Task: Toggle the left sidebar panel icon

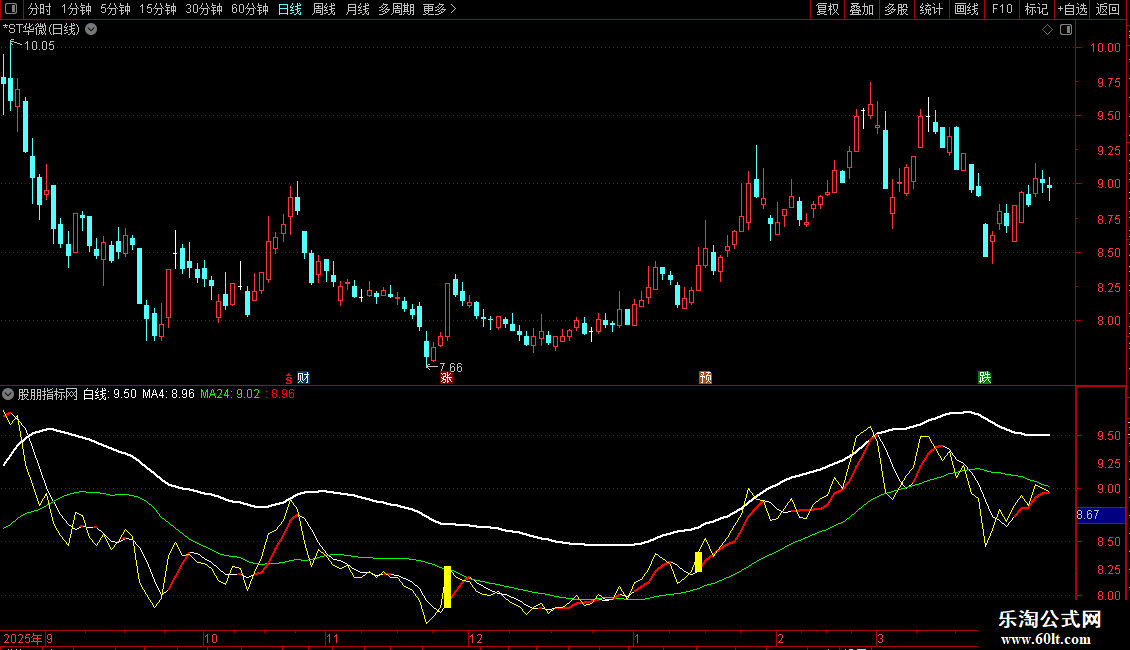Action: (x=11, y=9)
